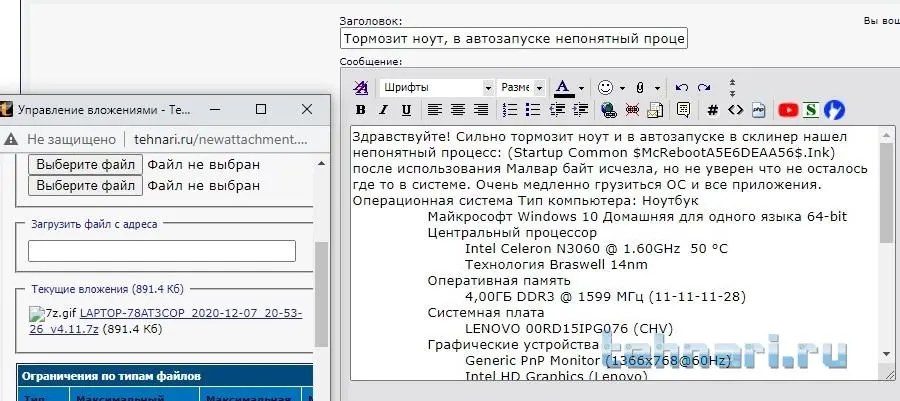The width and height of the screenshot is (900, 401).
Task: Wrap text in HTML tags using <> icon
Action: pyautogui.click(x=735, y=110)
